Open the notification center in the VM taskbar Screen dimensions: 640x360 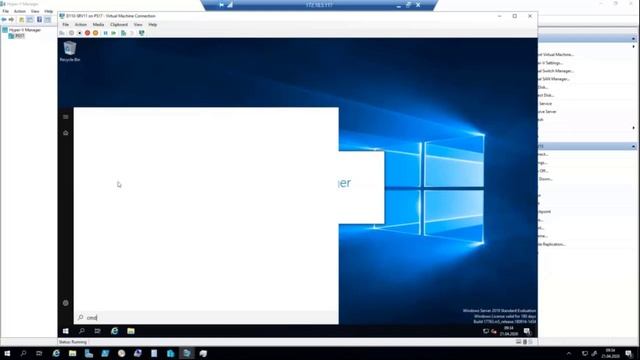[x=527, y=331]
